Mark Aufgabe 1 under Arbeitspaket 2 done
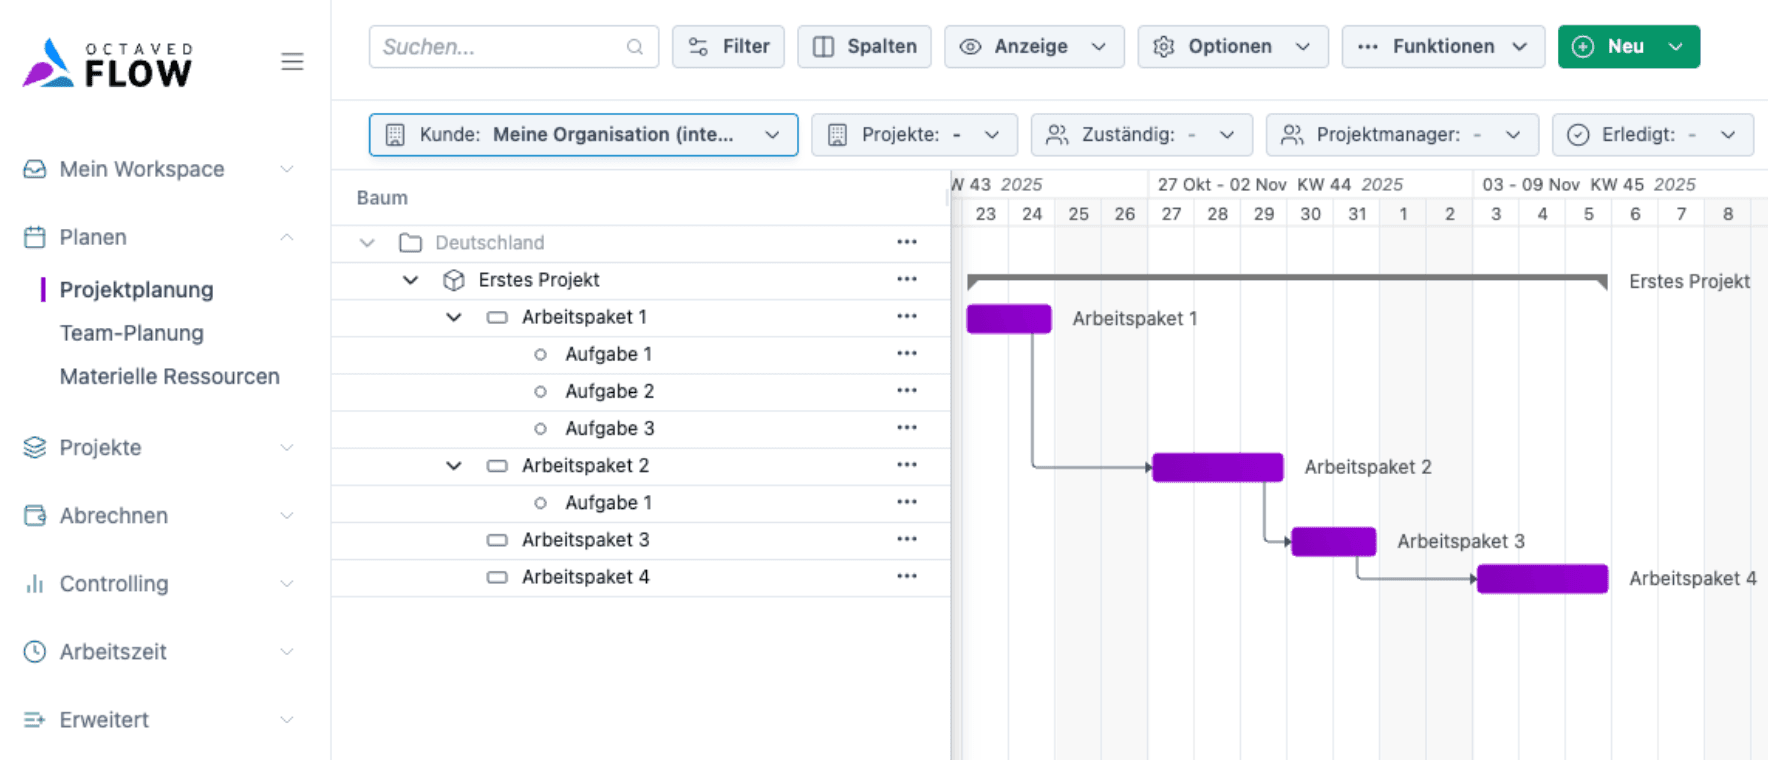Image resolution: width=1768 pixels, height=760 pixels. (x=540, y=502)
